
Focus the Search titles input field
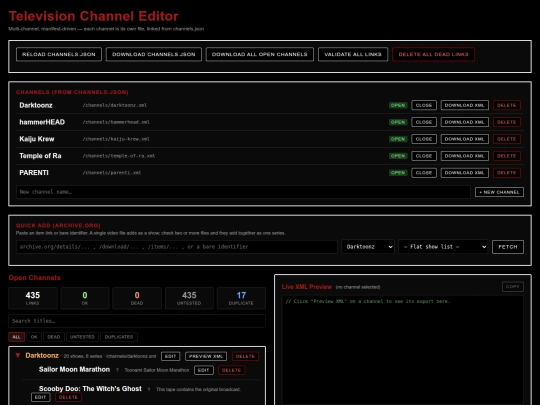(x=137, y=321)
